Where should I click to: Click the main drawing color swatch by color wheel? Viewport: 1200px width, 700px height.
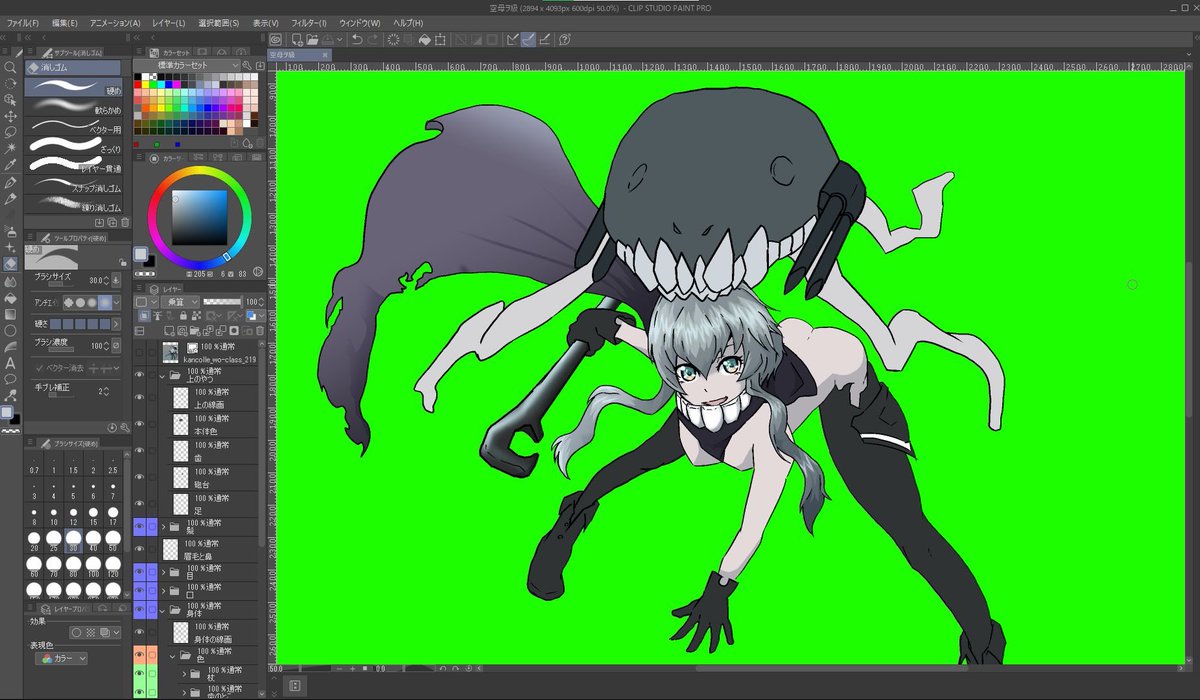(141, 253)
